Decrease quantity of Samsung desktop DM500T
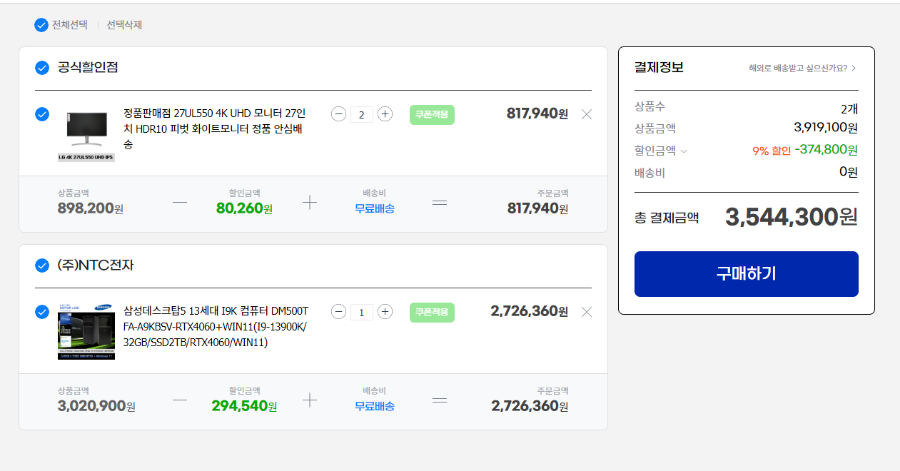This screenshot has height=471, width=900. click(x=338, y=312)
